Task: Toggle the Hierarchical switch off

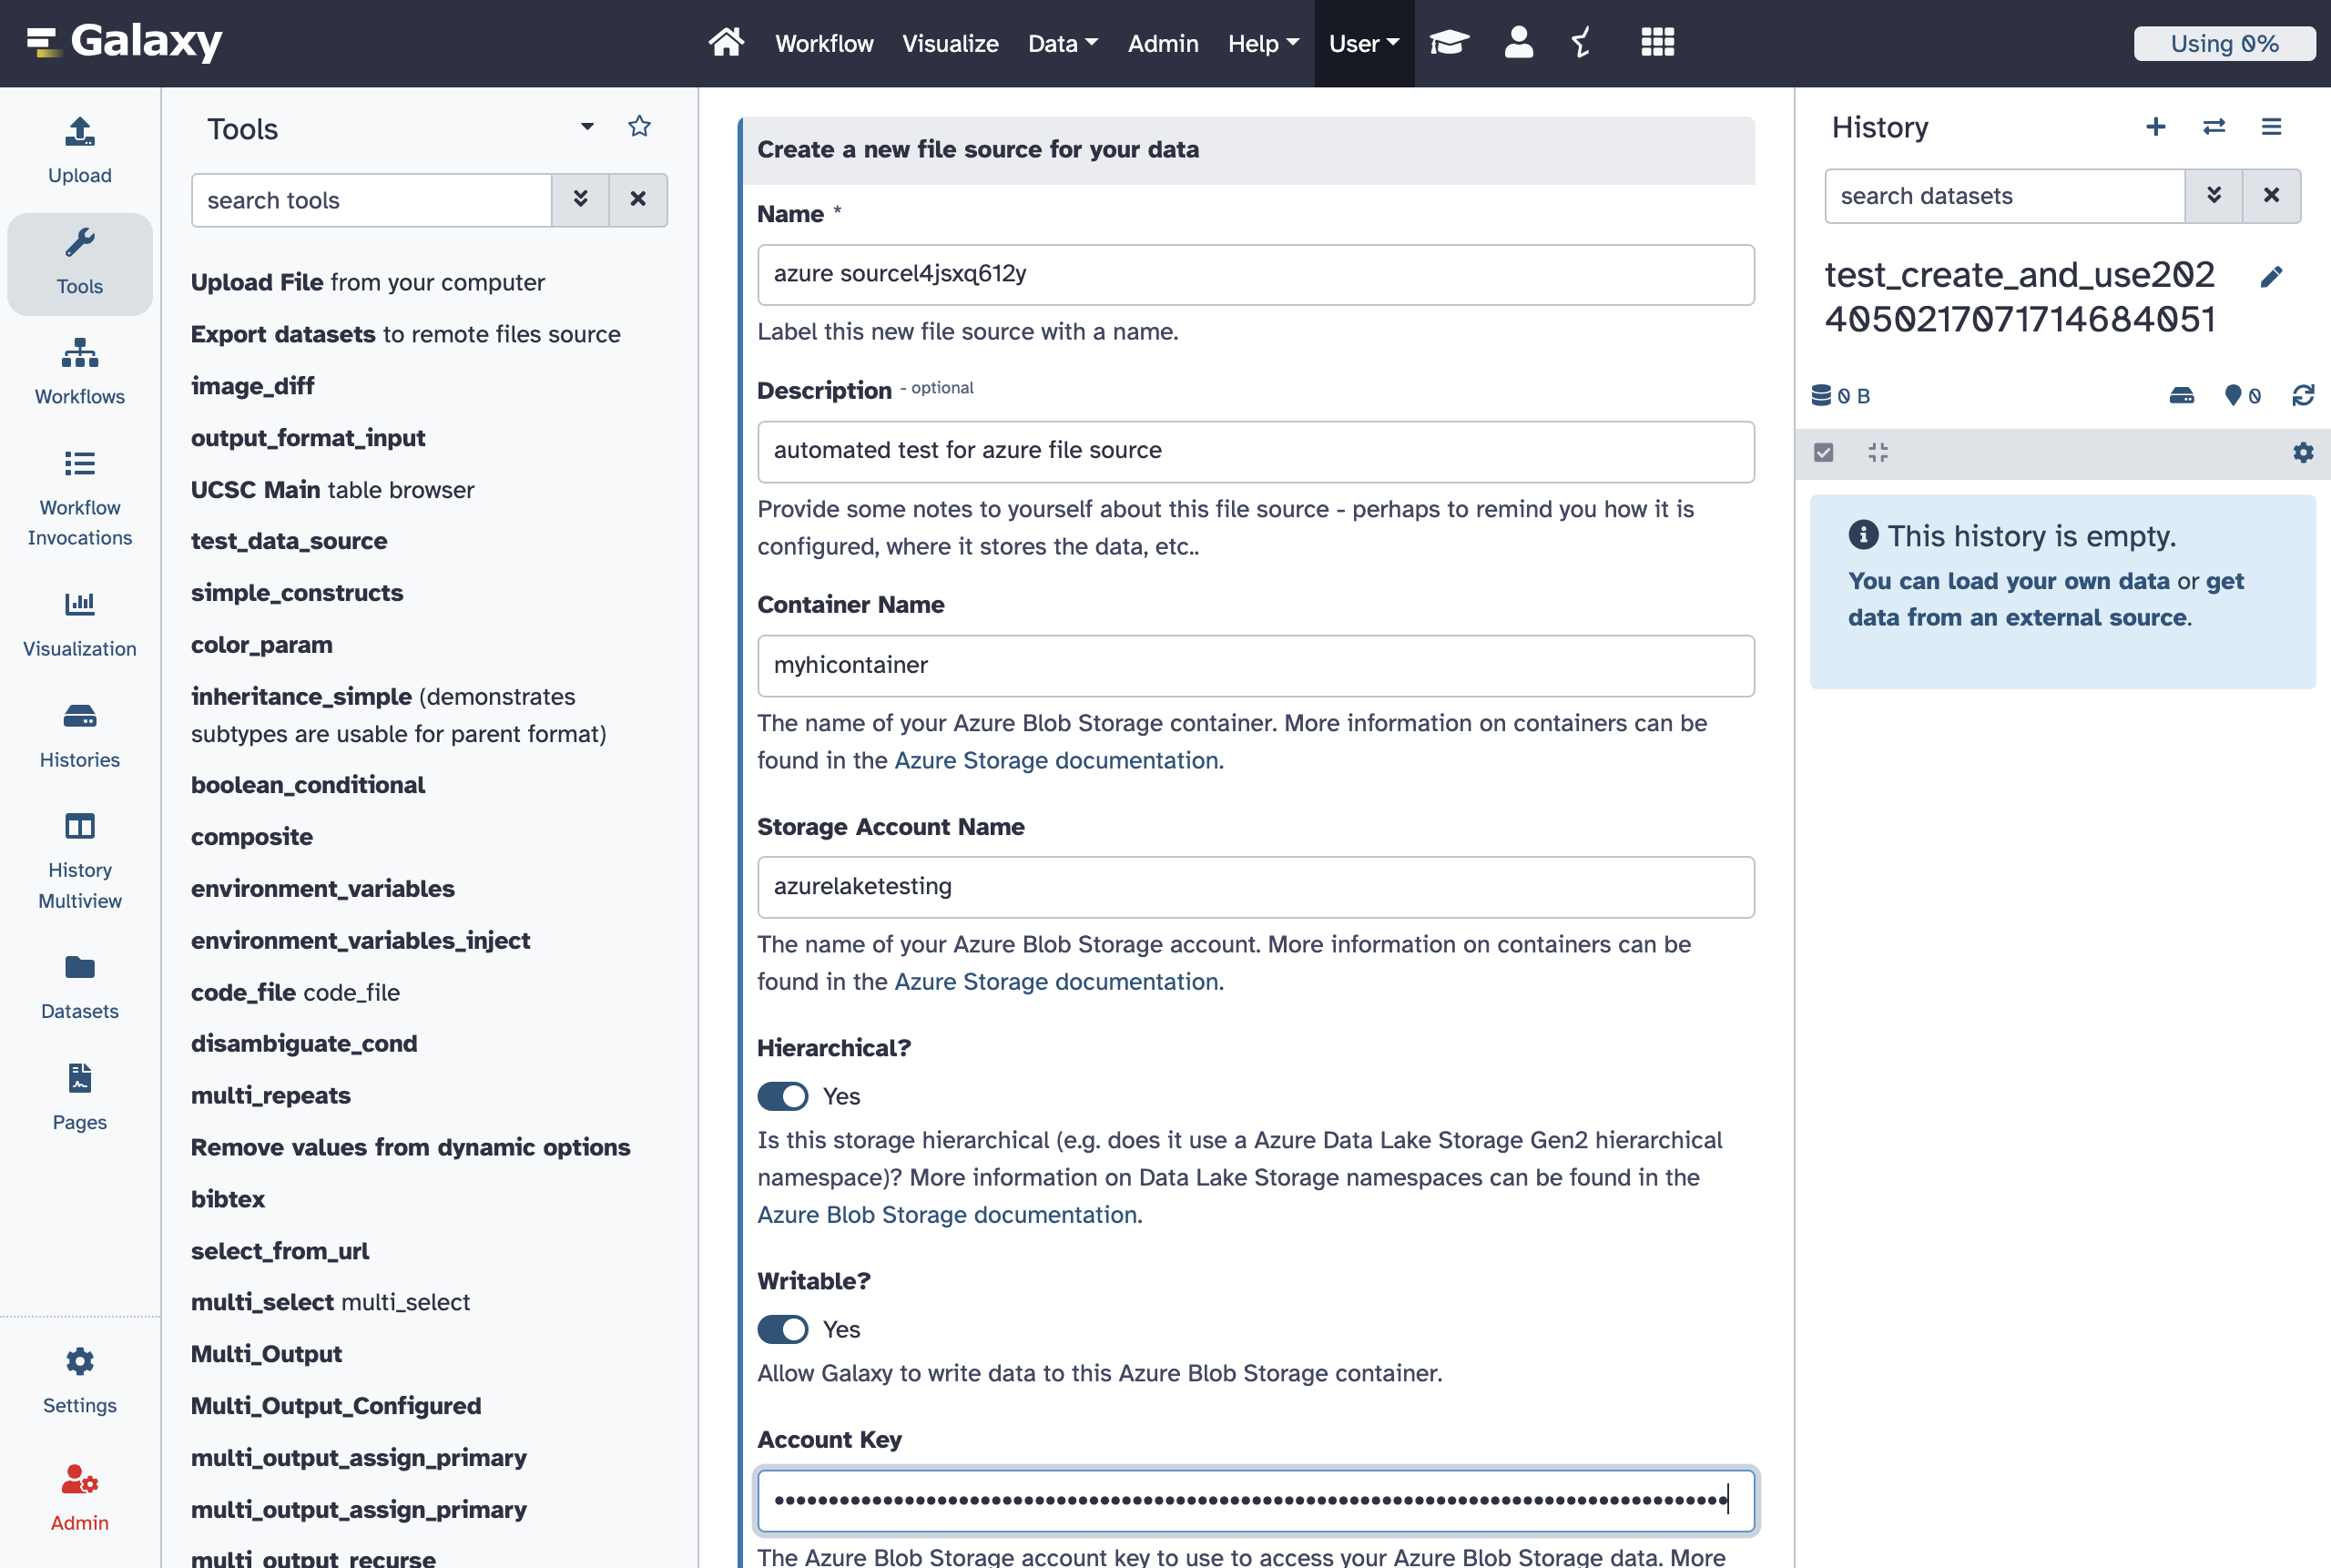Action: click(x=782, y=1096)
